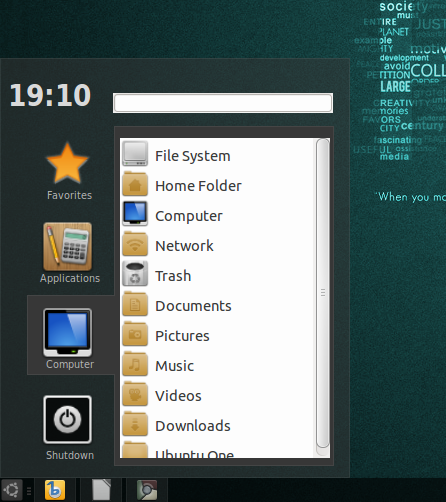Click the places list vertical scrollbar
446x502 pixels.
(323, 293)
